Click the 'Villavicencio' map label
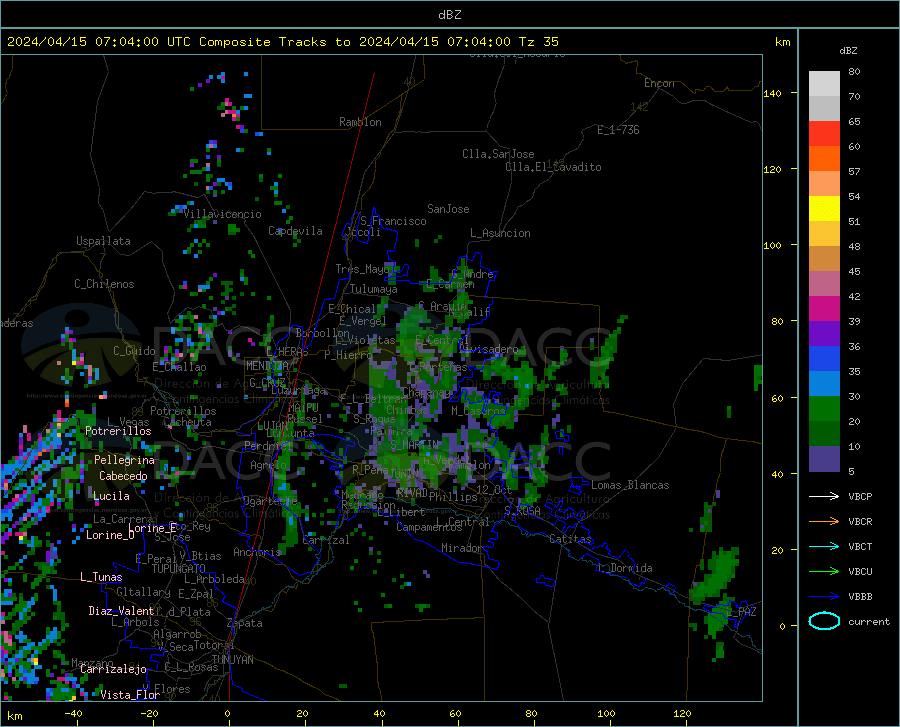 [223, 214]
